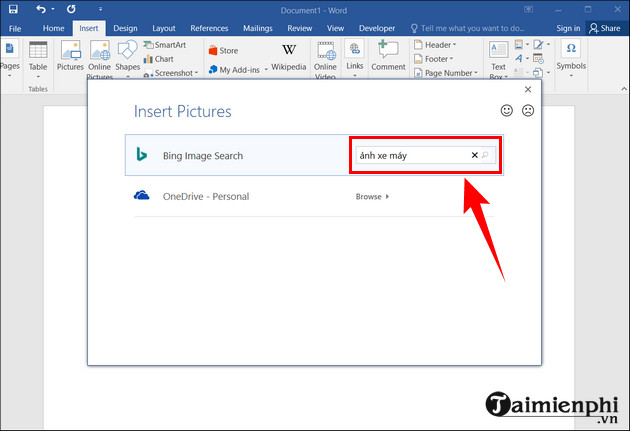This screenshot has width=630, height=431.
Task: Open the Developer tab
Action: click(x=376, y=28)
